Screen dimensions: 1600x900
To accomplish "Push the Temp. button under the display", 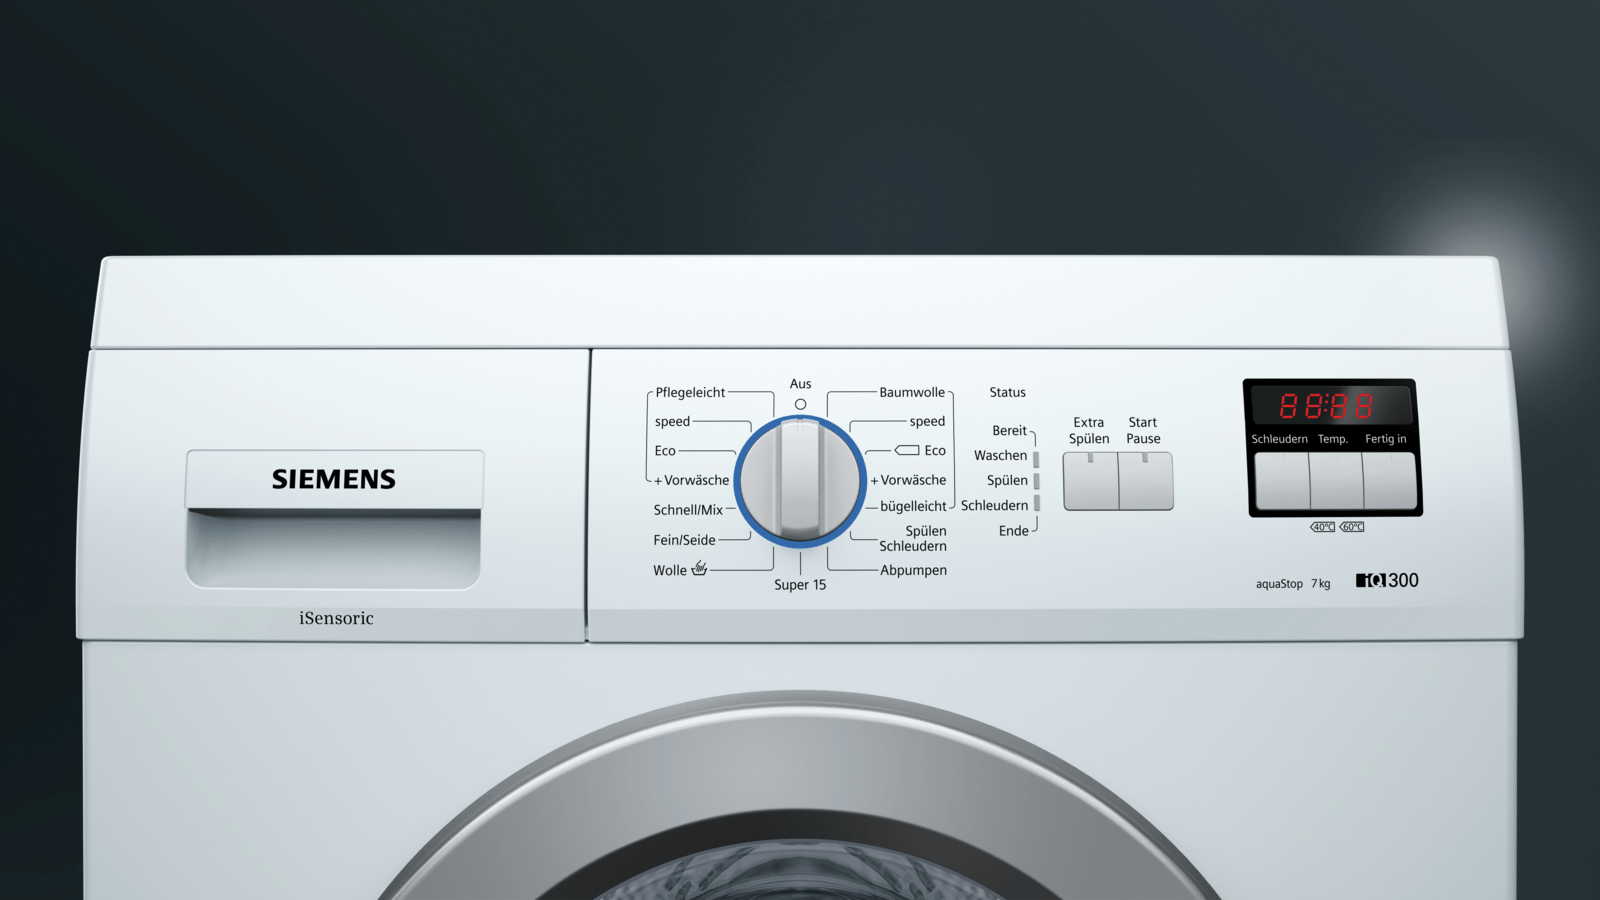I will pyautogui.click(x=1336, y=480).
